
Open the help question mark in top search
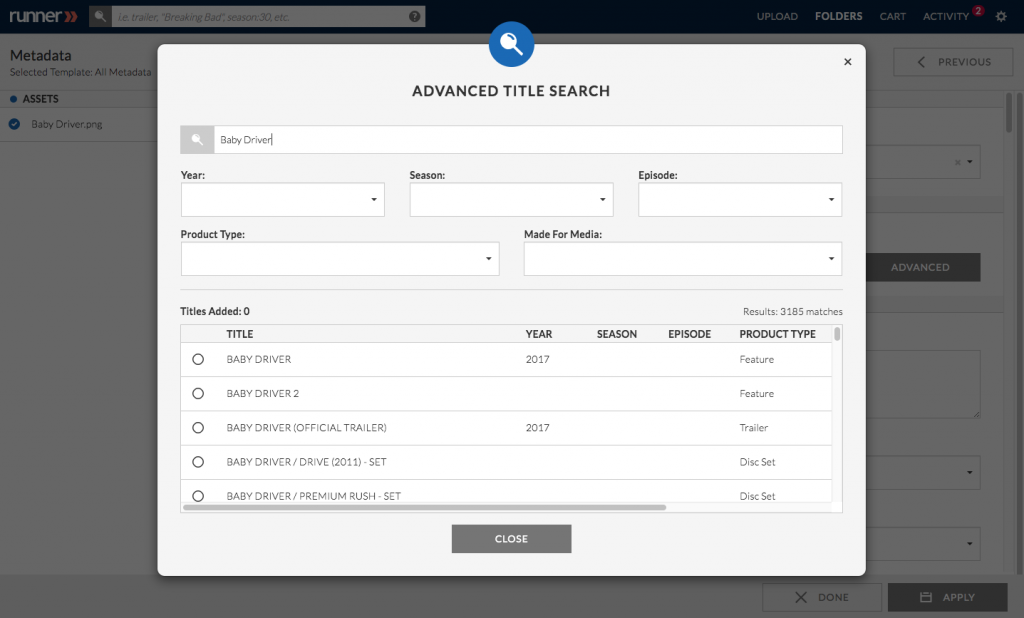pos(415,16)
